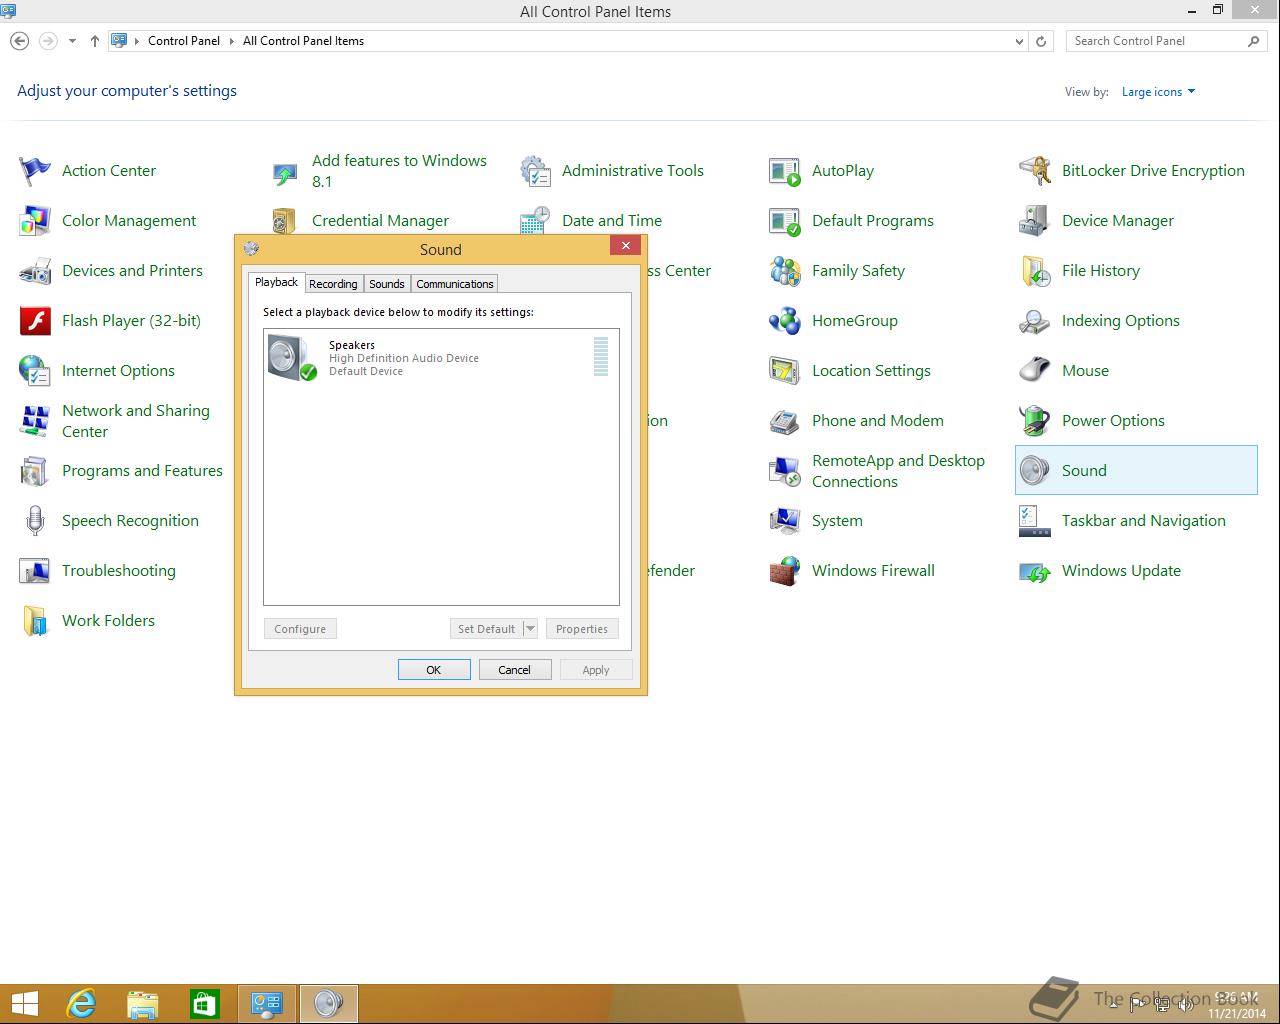Refresh the Control Panel view
The width and height of the screenshot is (1280, 1024).
tap(1041, 41)
